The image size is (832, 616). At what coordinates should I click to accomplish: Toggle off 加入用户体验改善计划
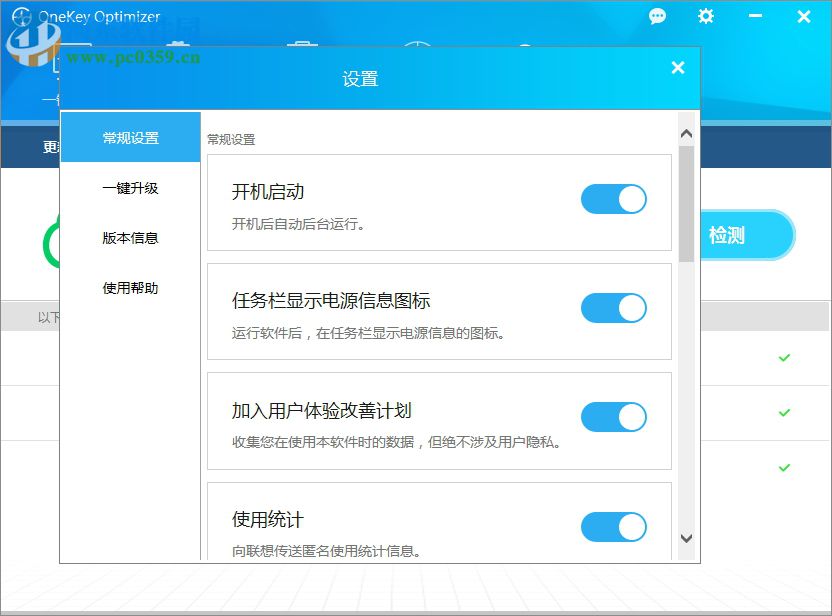pyautogui.click(x=613, y=418)
